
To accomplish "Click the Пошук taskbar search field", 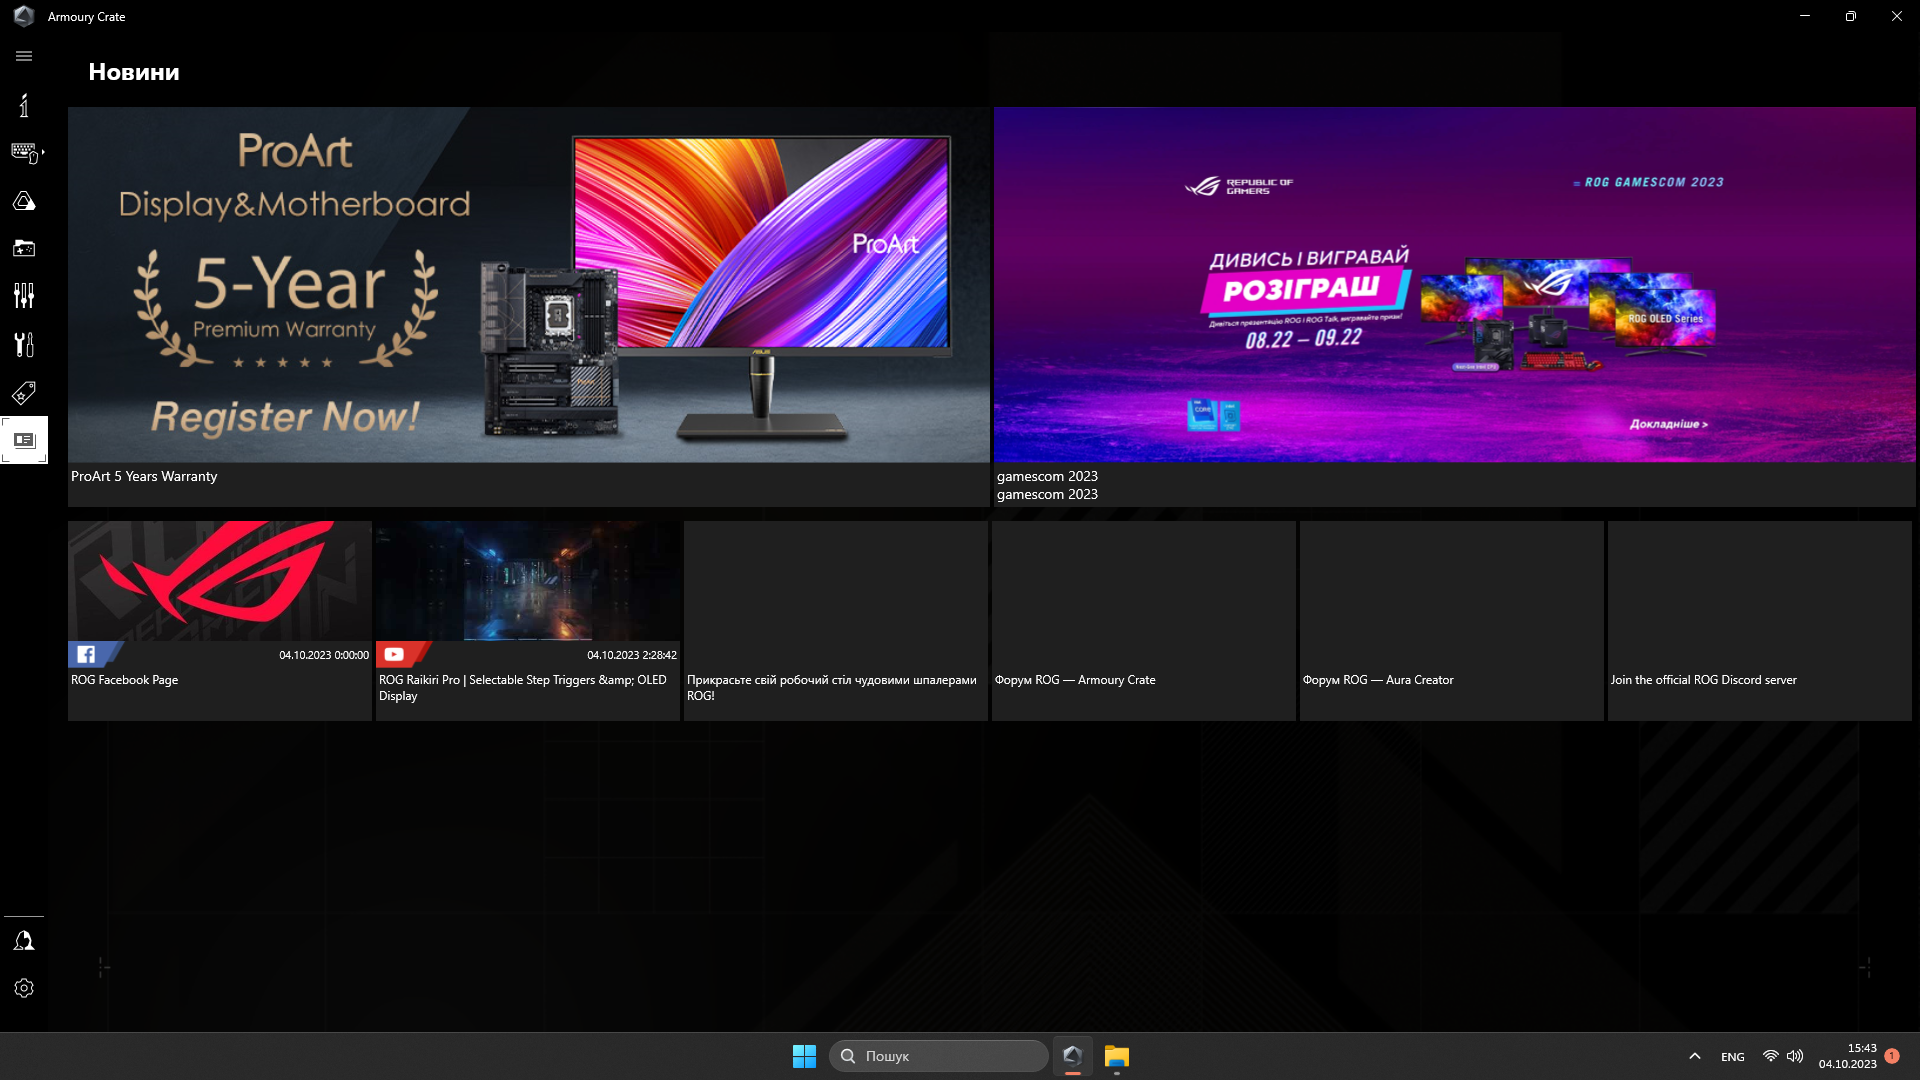I will pyautogui.click(x=939, y=1056).
